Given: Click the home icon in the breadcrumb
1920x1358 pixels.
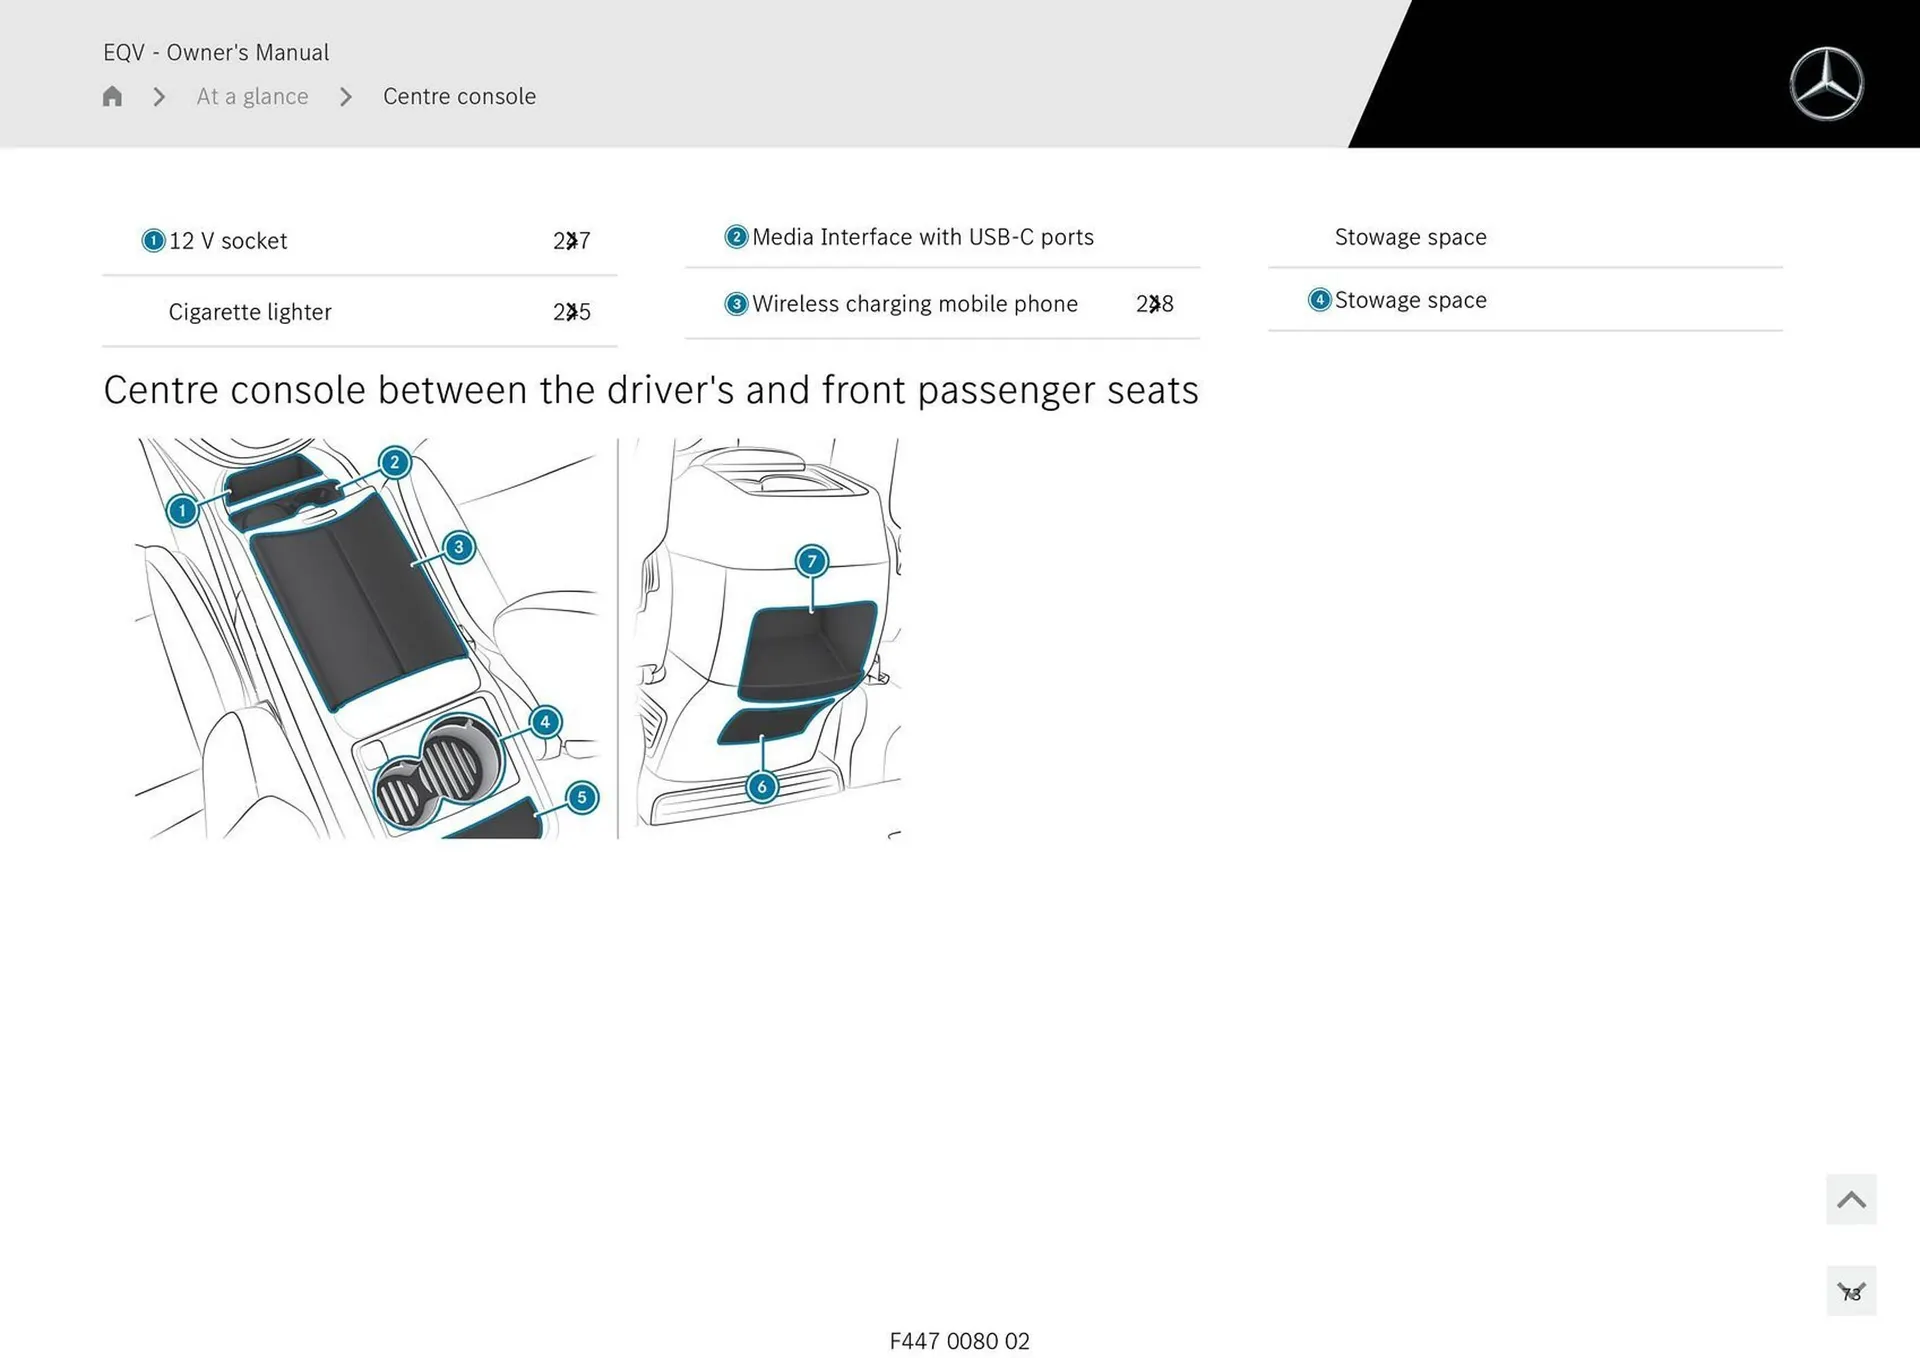Looking at the screenshot, I should coord(111,96).
